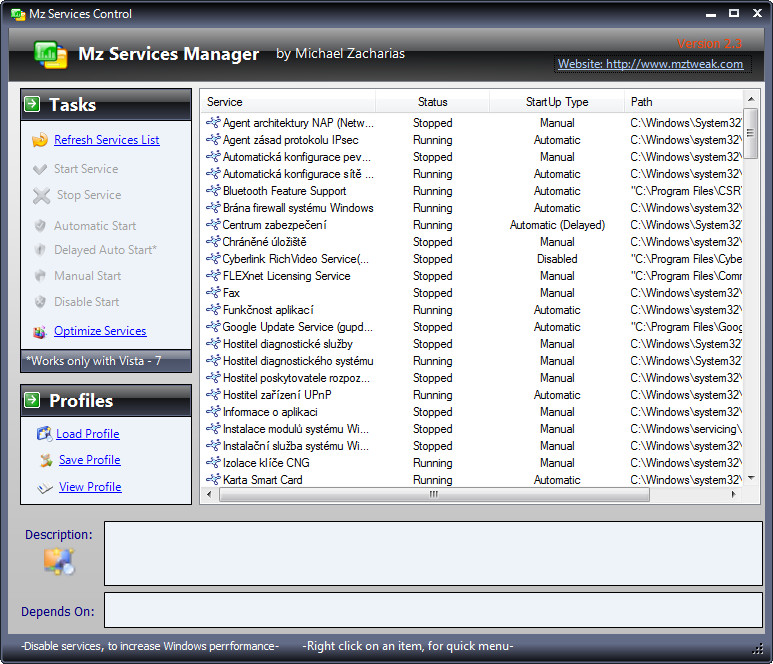Select the Cyberlink RichVideo Service row
This screenshot has width=773, height=664.
[473, 259]
